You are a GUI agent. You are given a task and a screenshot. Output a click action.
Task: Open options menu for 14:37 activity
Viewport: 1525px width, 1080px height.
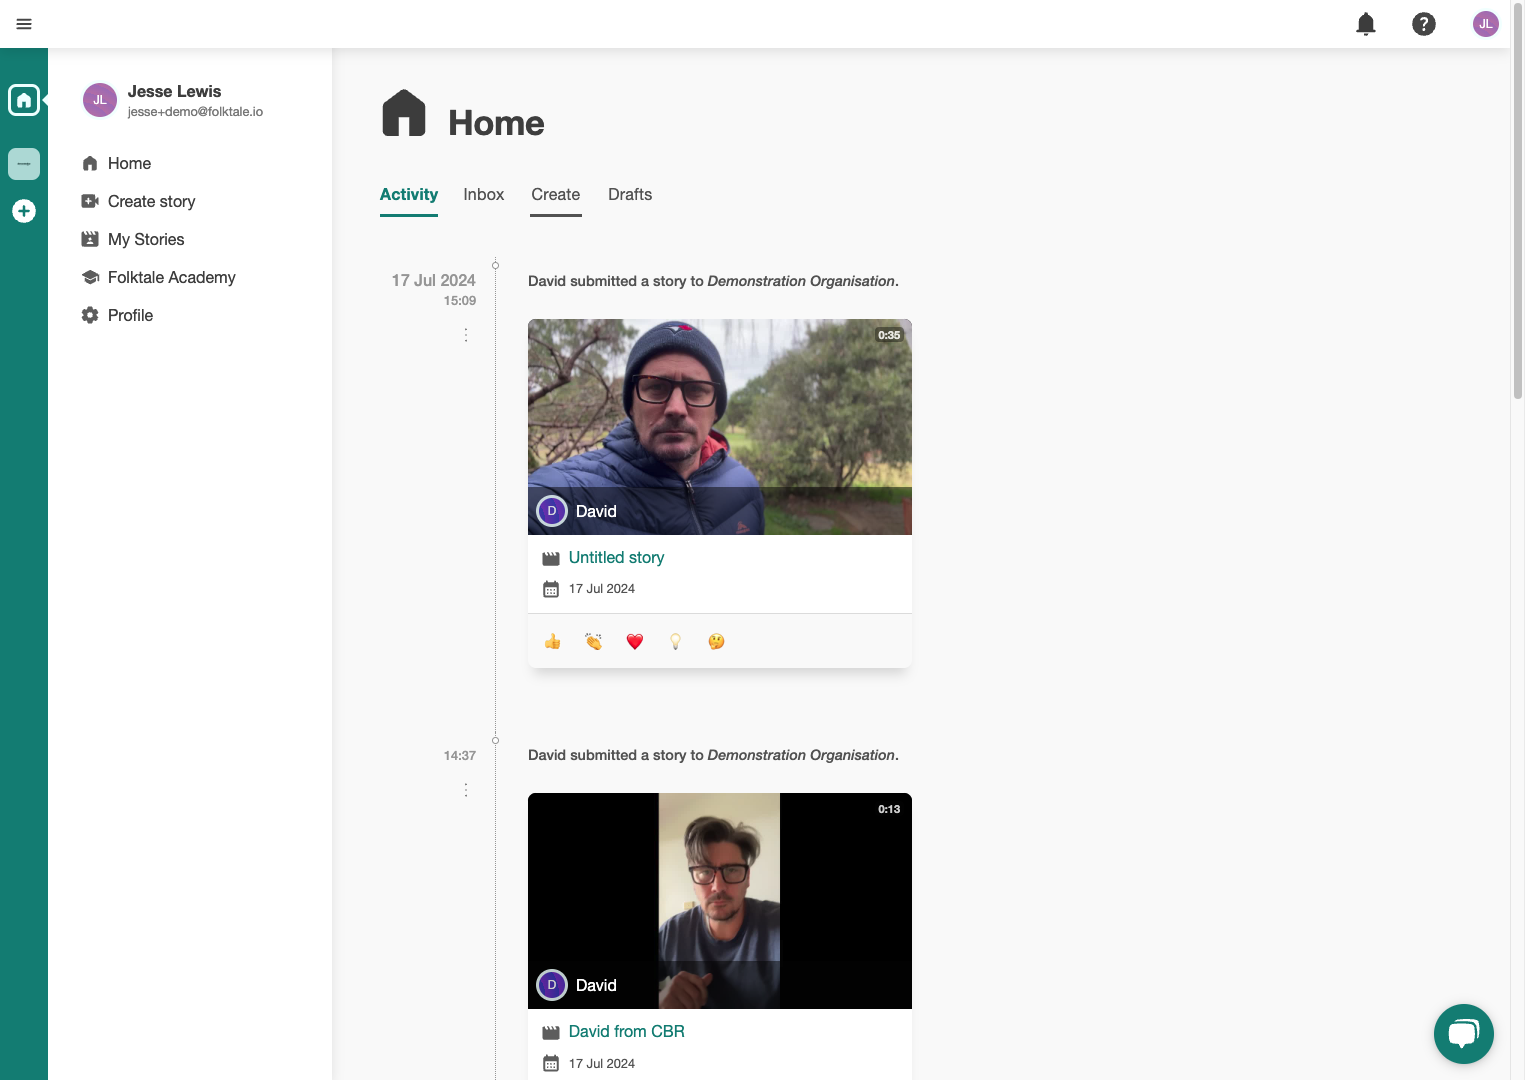466,790
